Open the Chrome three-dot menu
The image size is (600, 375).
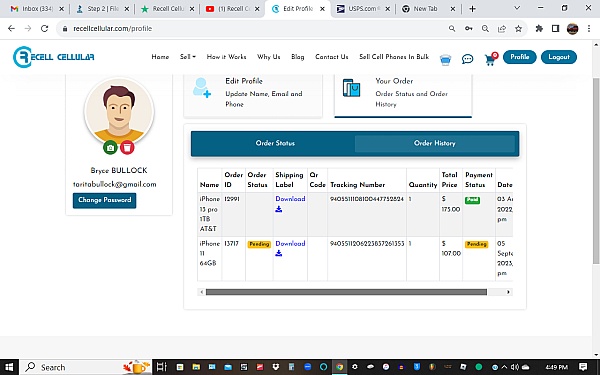[589, 29]
